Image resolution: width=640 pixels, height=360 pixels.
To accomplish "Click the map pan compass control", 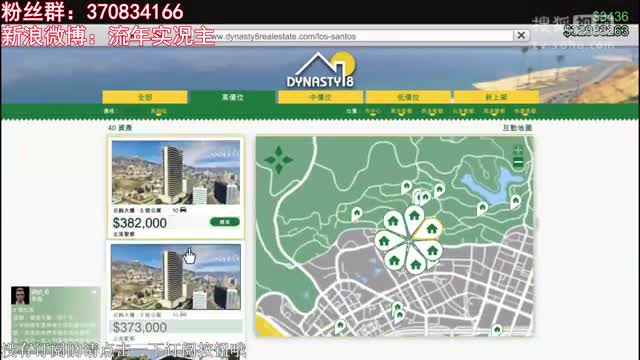I will coord(278,160).
